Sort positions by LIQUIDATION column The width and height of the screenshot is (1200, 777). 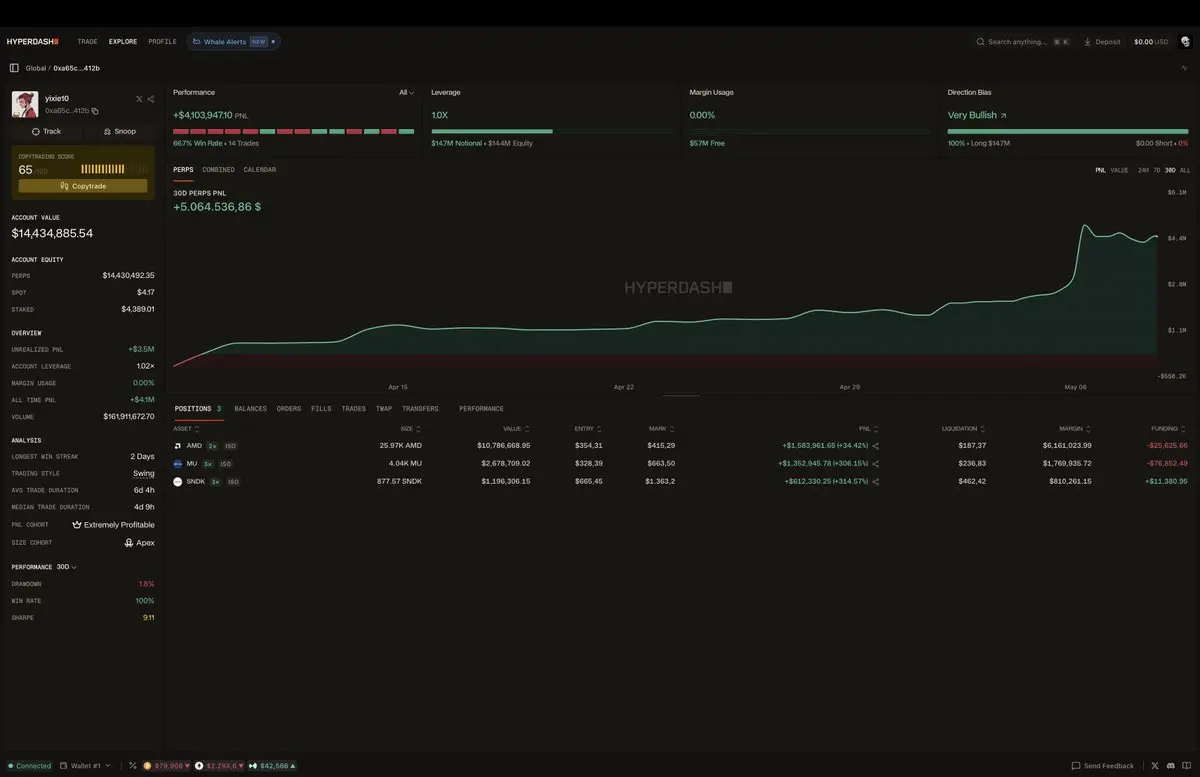tap(964, 429)
